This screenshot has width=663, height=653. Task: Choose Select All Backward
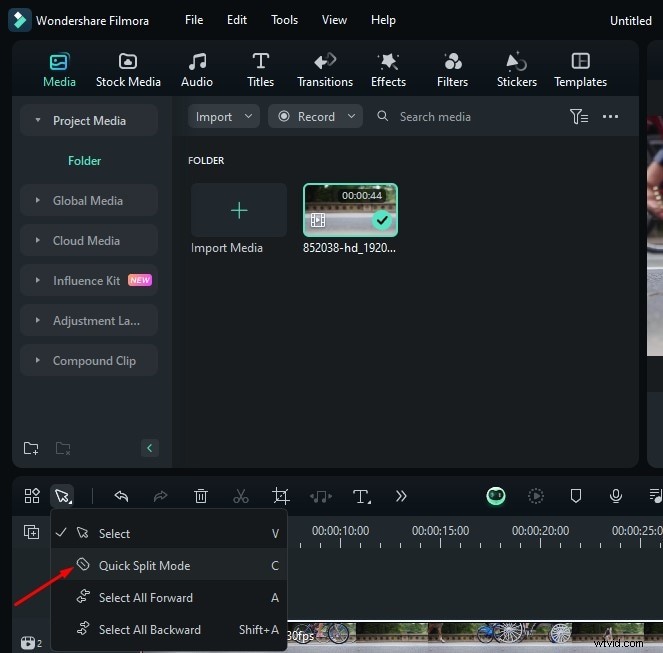(x=169, y=629)
